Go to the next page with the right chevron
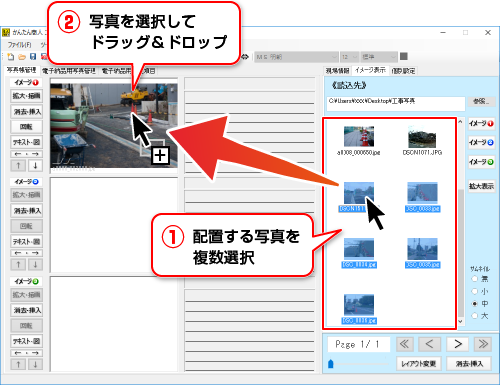Screen dimensions: 500x385 (x=458, y=344)
